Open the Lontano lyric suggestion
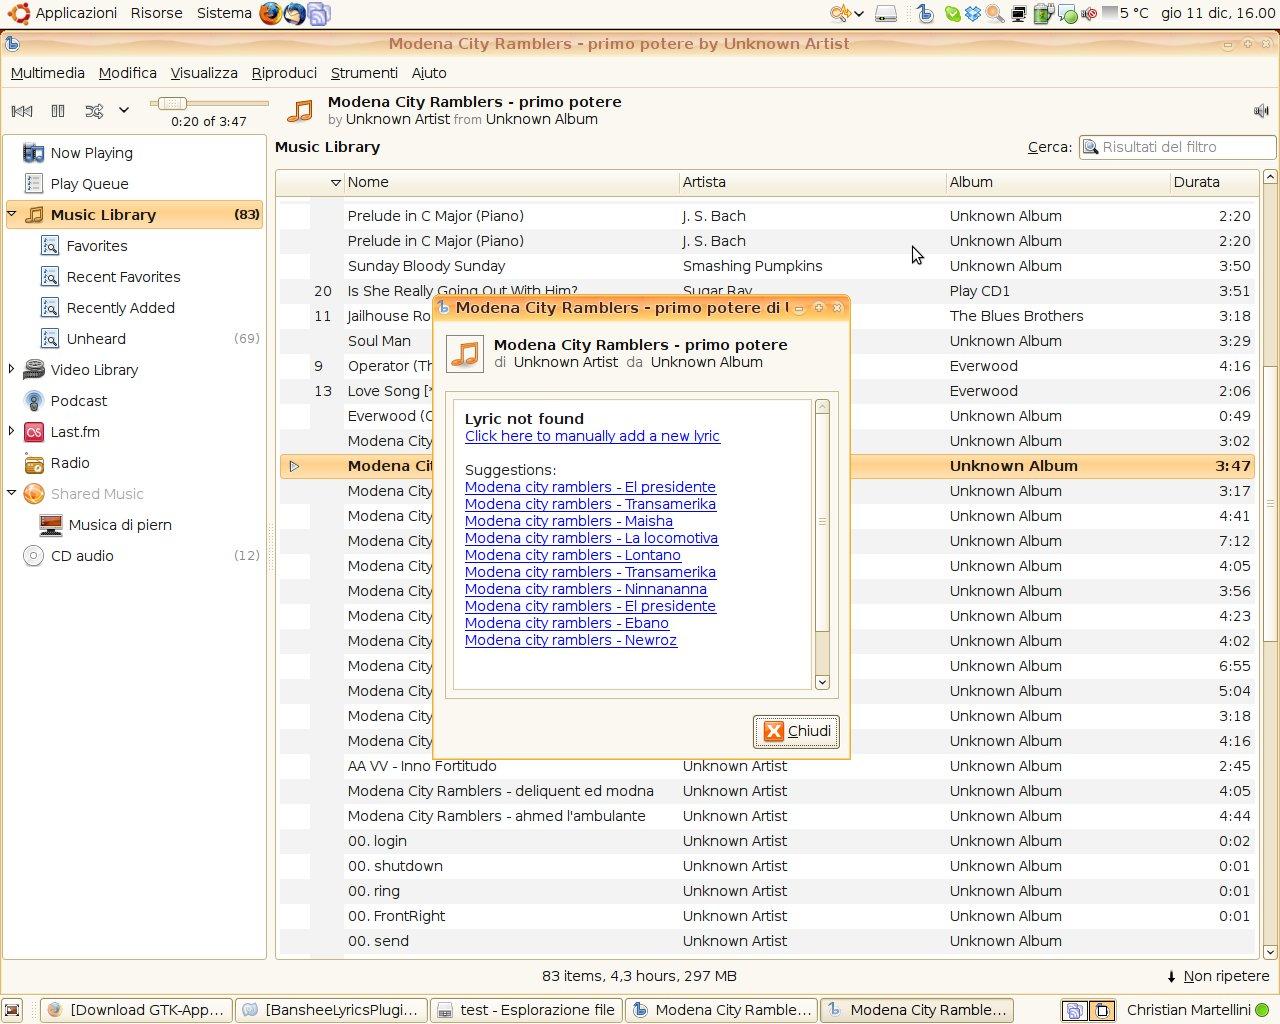1280x1024 pixels. pos(573,555)
